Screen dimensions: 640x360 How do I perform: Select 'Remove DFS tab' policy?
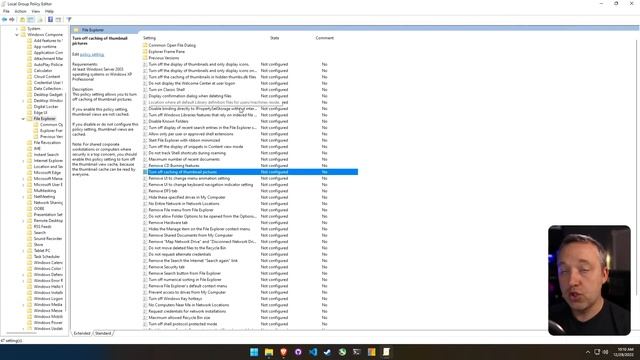coord(163,191)
